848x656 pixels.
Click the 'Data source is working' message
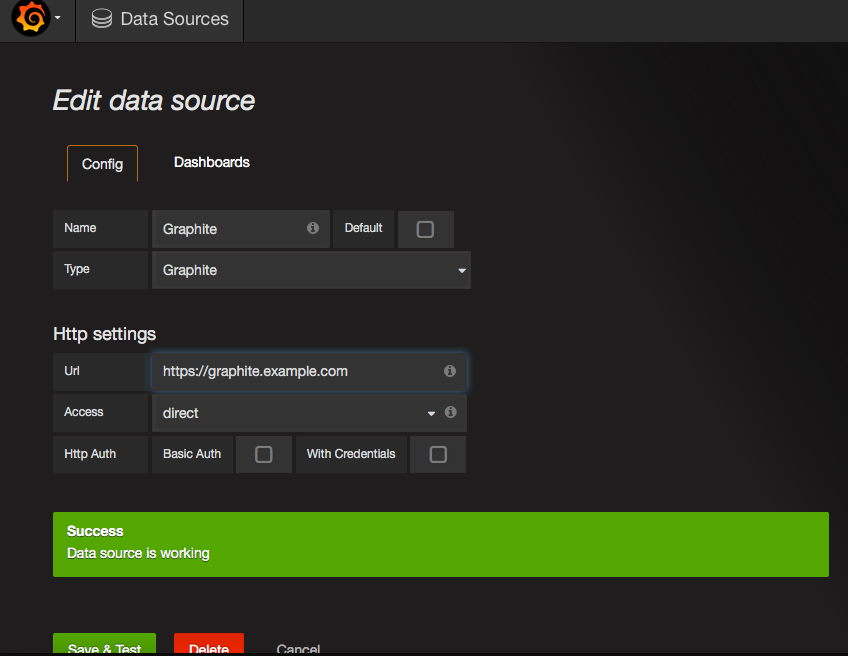138,553
